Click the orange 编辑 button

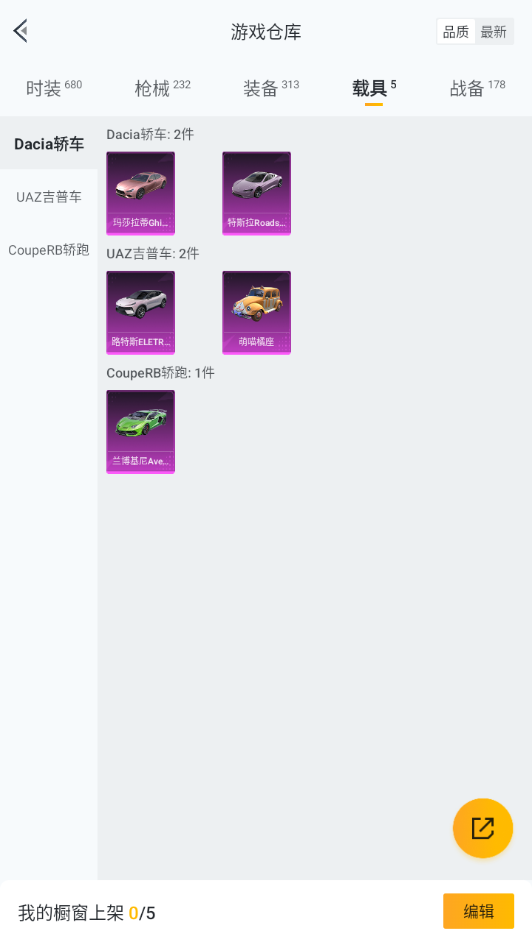(479, 911)
